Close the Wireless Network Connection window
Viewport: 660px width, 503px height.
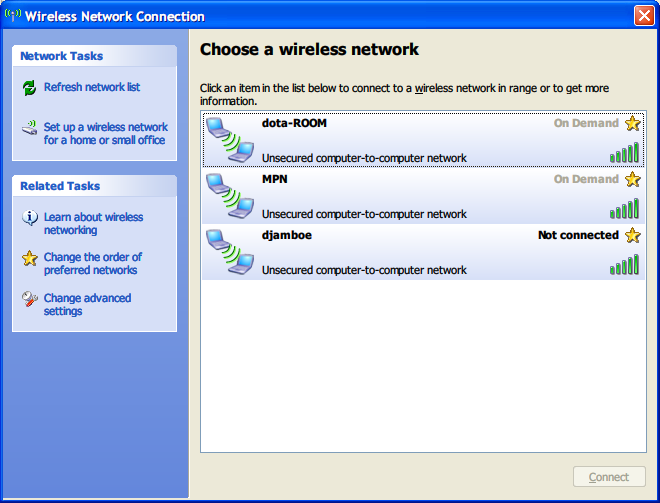tap(644, 16)
